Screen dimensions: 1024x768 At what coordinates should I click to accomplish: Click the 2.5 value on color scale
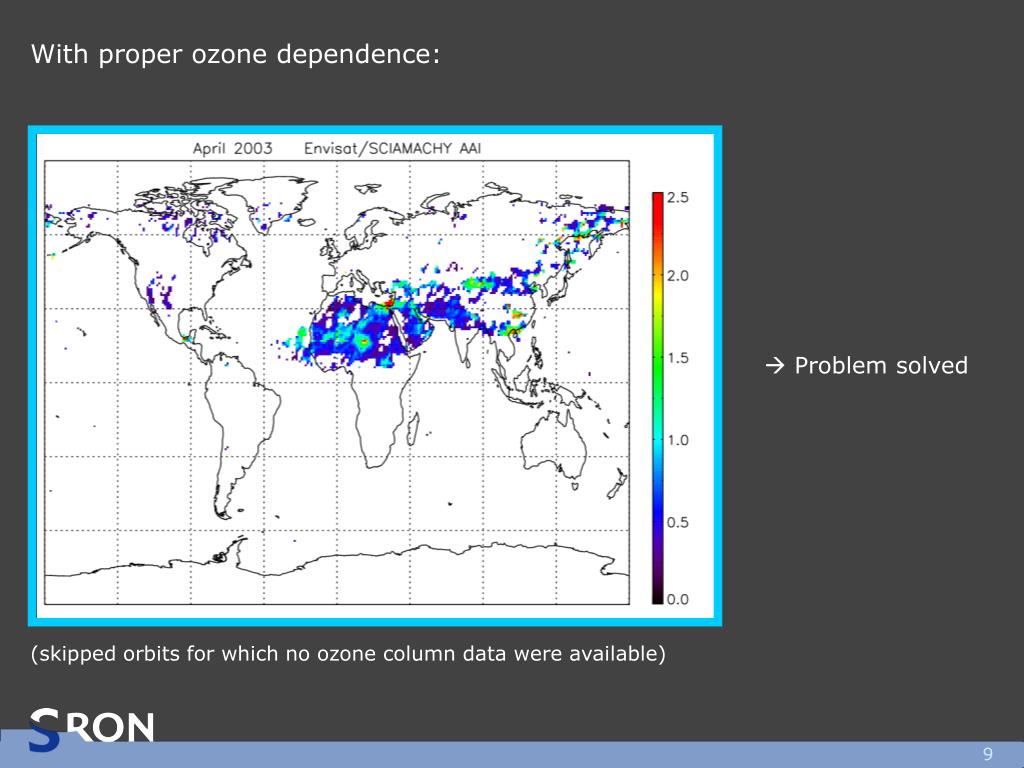point(678,198)
